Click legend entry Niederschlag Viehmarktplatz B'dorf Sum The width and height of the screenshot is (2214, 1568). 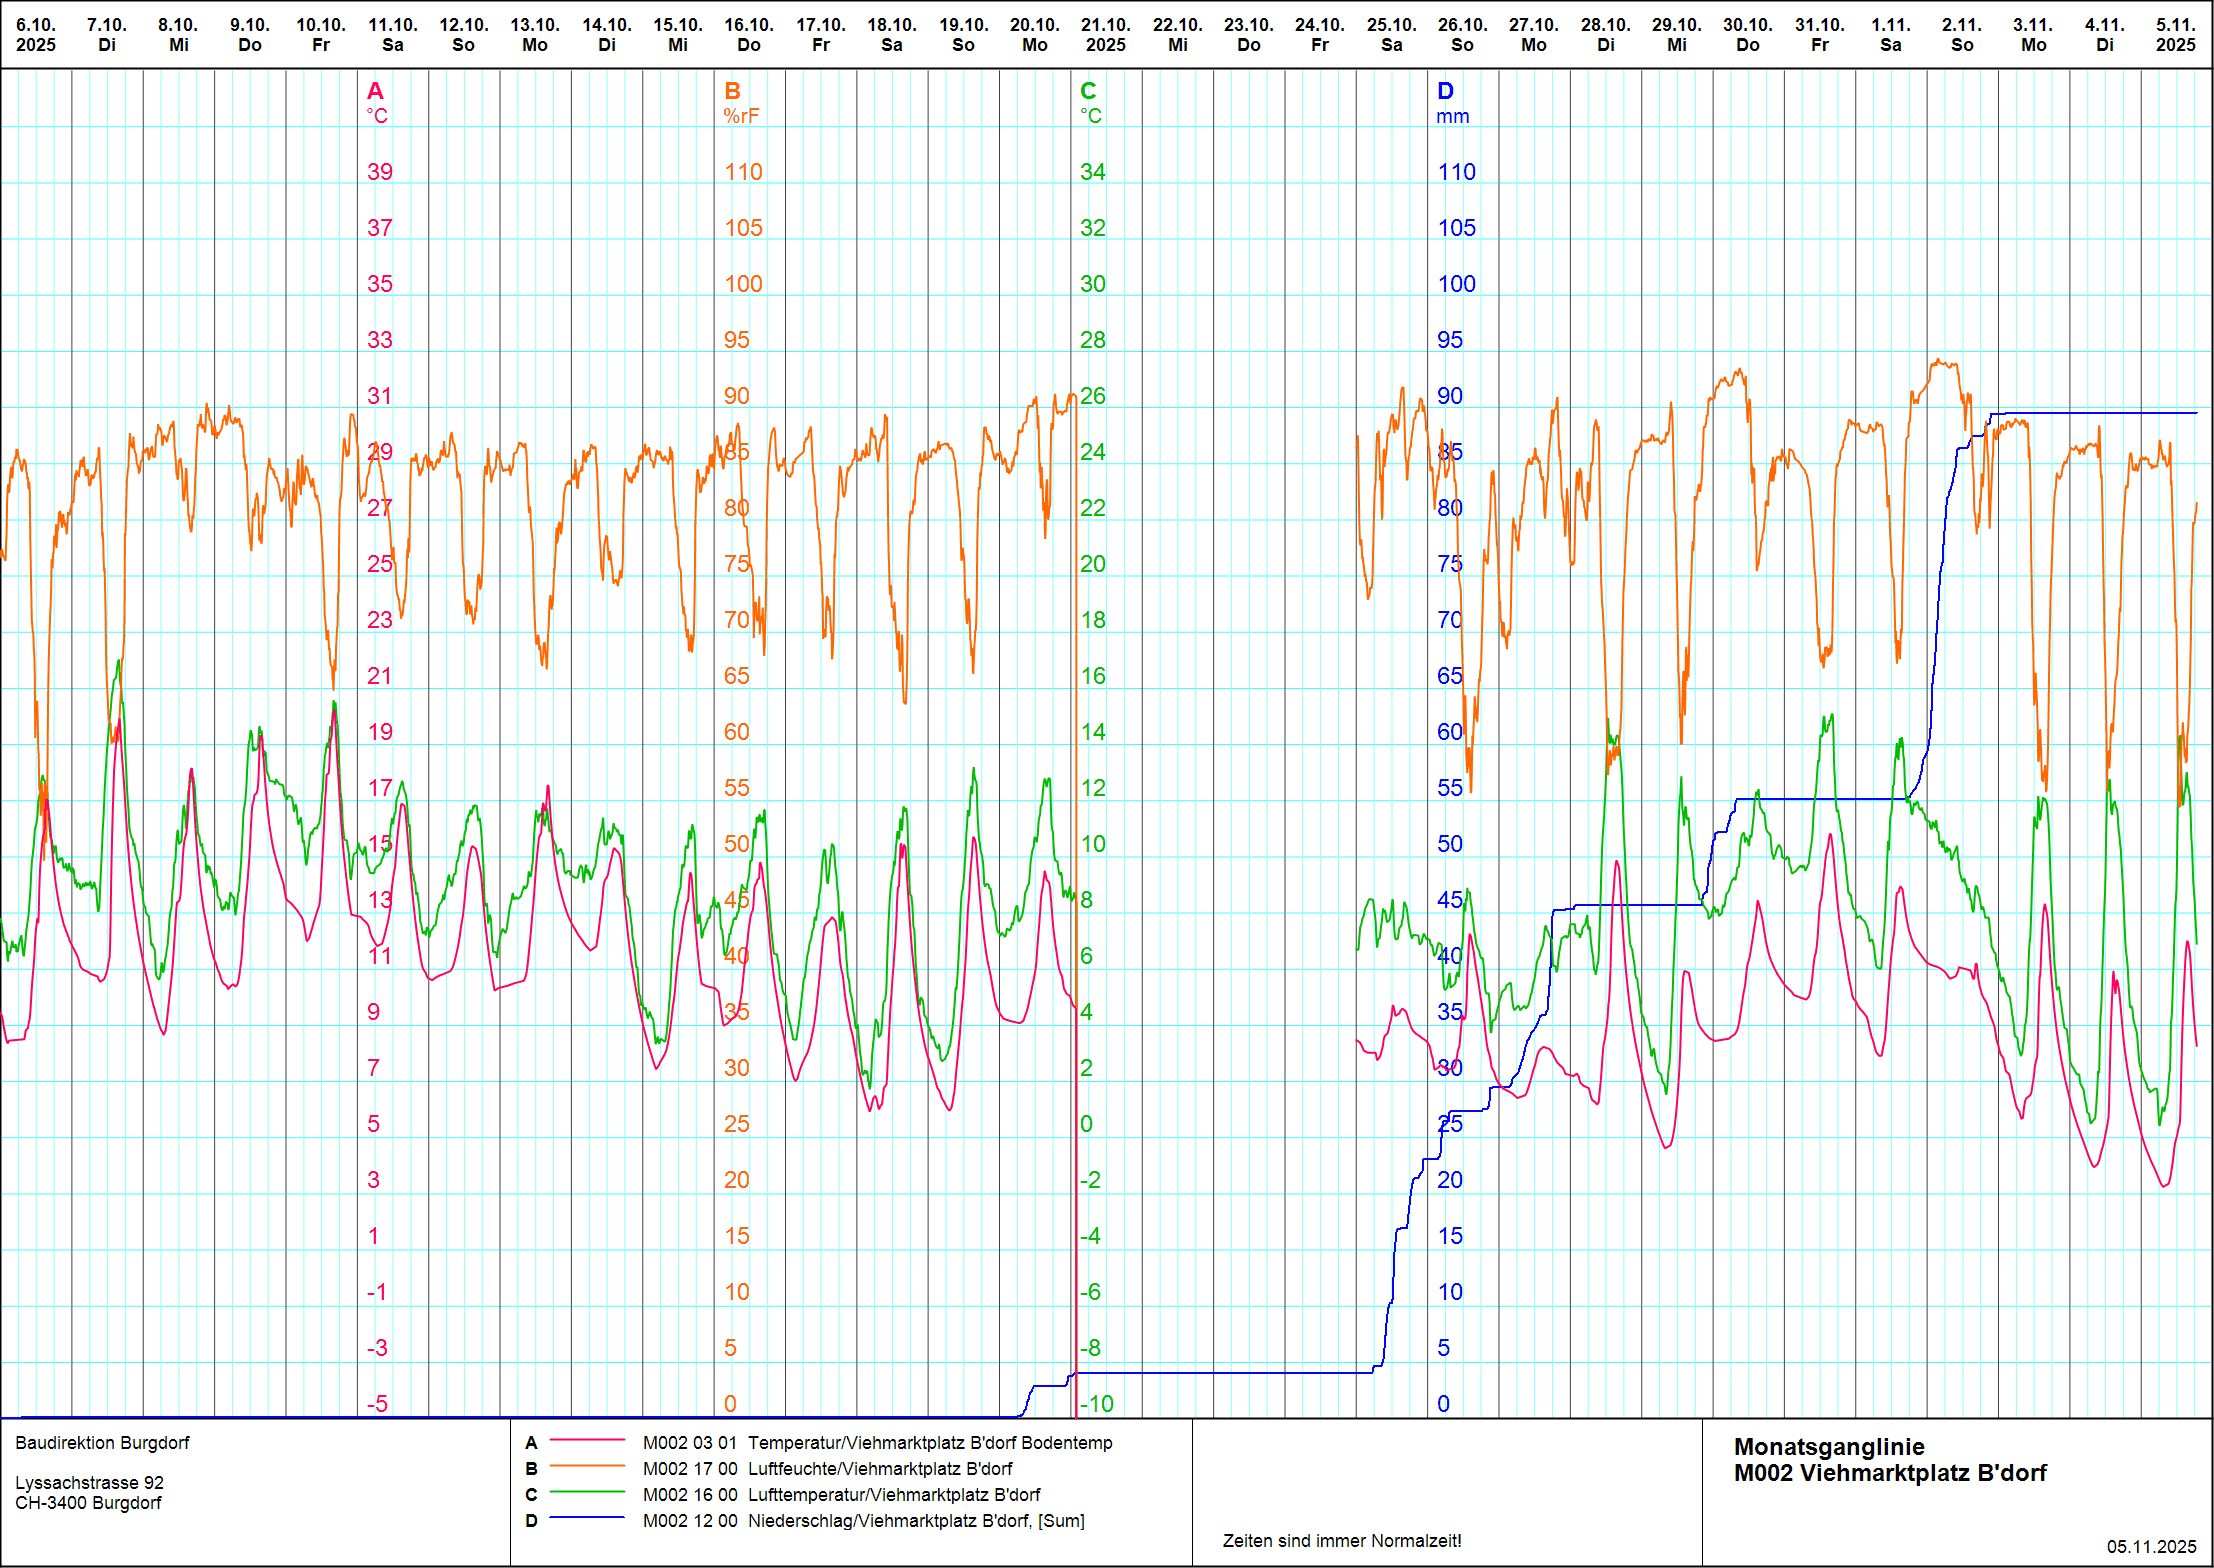[x=916, y=1520]
